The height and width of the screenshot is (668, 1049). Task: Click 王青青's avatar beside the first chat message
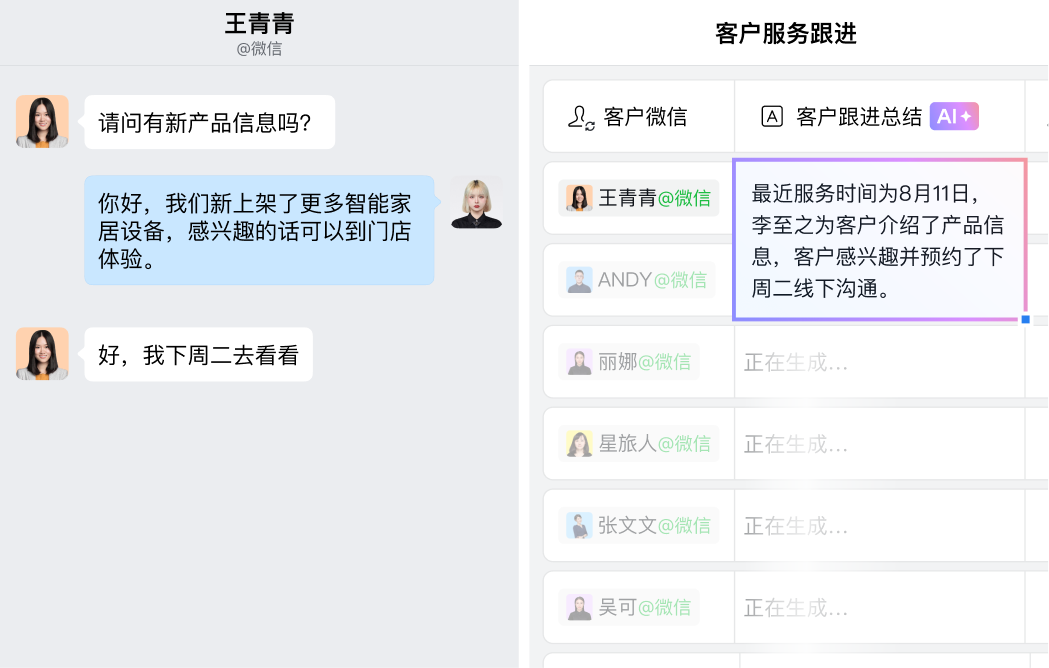[42, 121]
